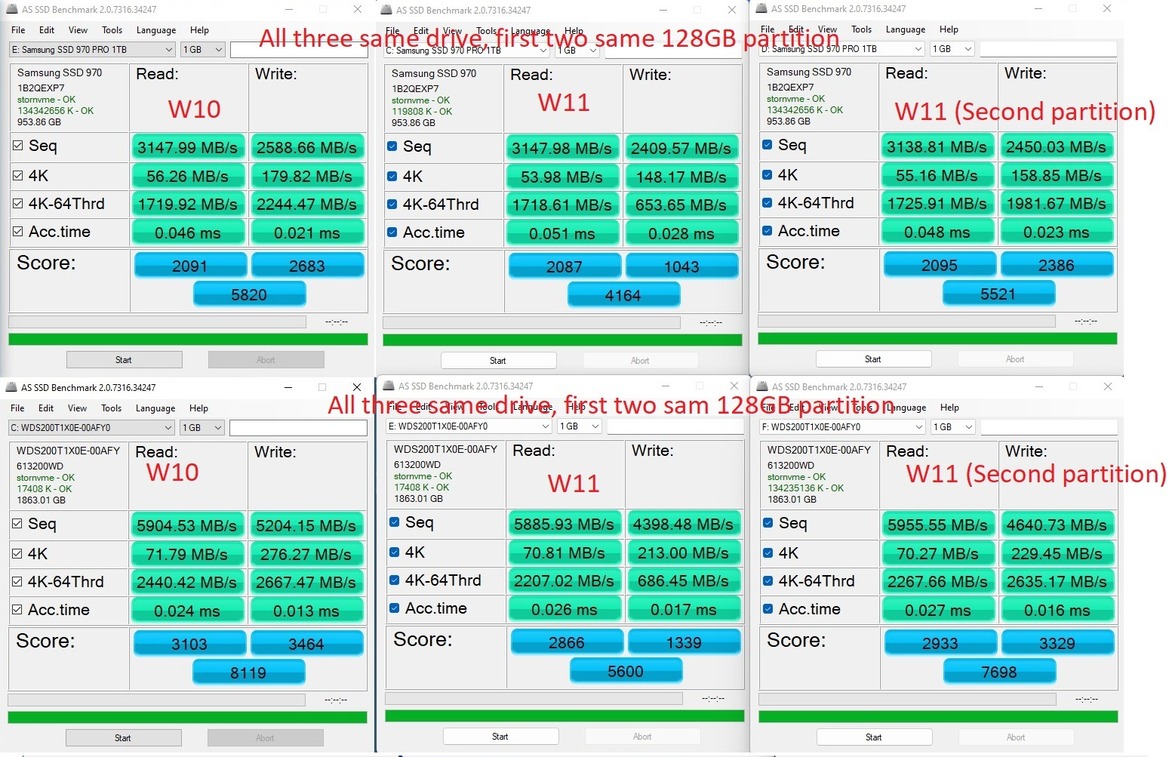This screenshot has height=757, width=1169.
Task: Click green progress bar in Samsung E: window
Action: pyautogui.click(x=188, y=339)
